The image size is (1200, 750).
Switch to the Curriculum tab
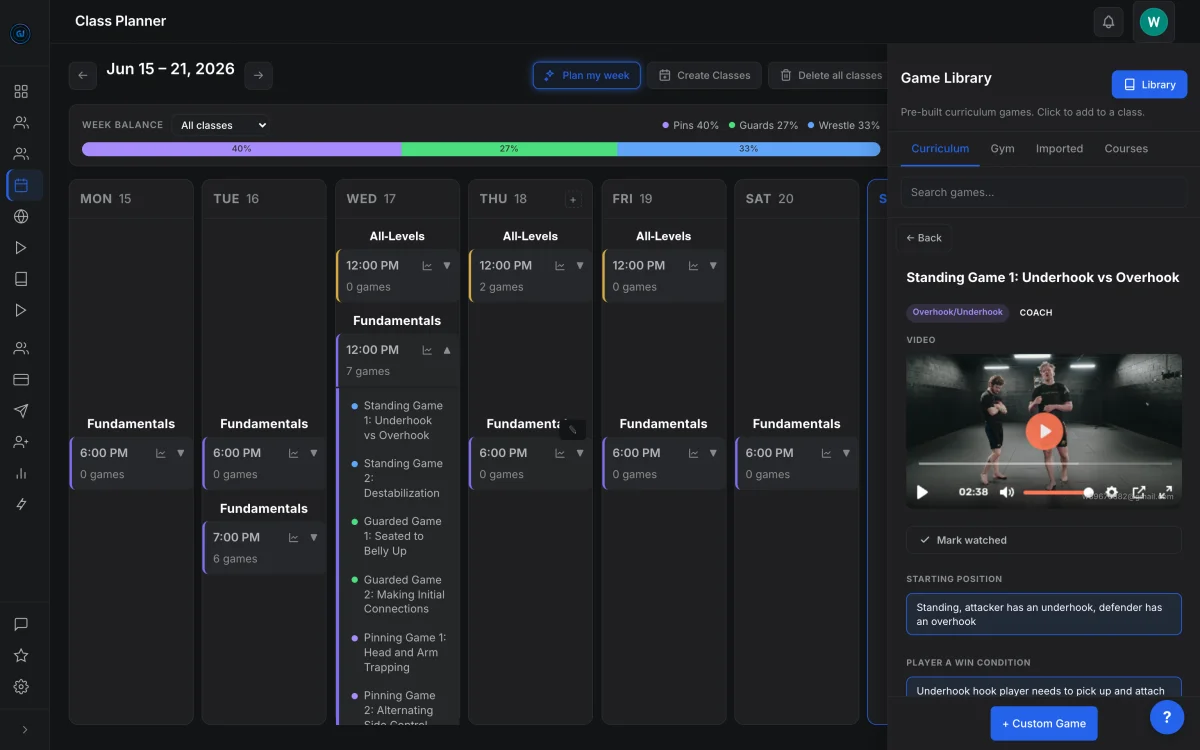[x=940, y=148]
